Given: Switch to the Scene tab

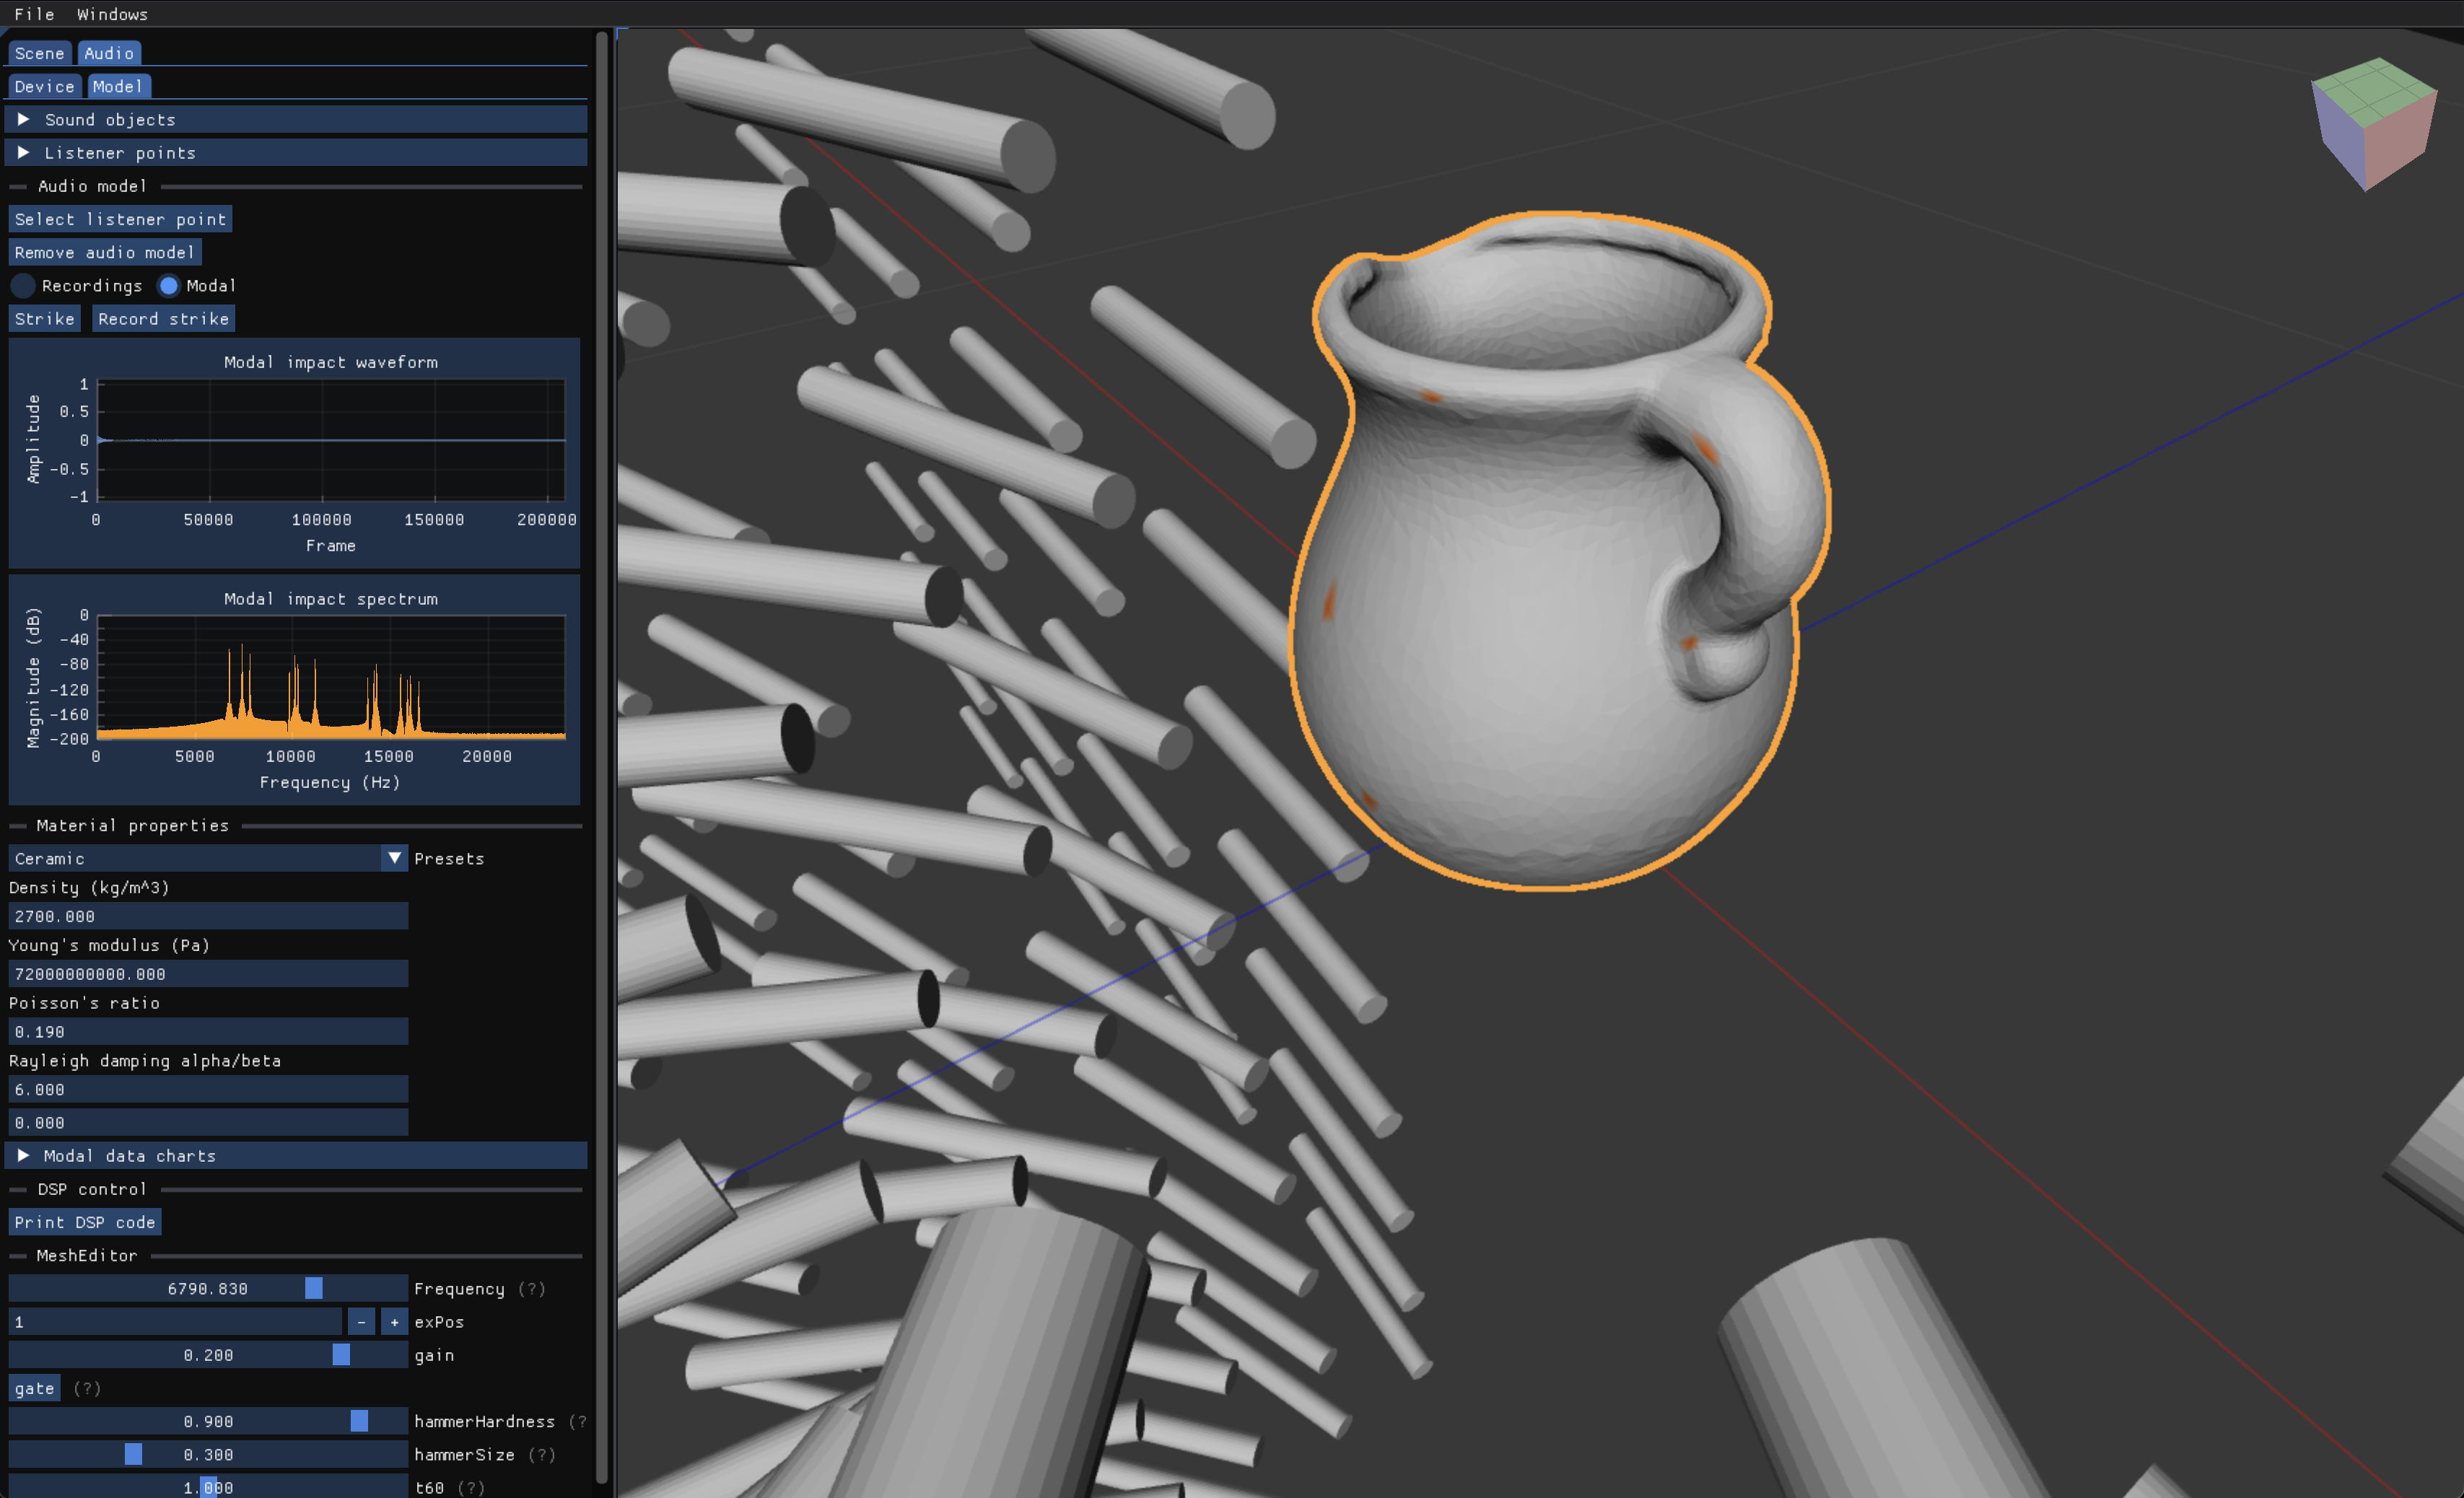Looking at the screenshot, I should click(39, 53).
